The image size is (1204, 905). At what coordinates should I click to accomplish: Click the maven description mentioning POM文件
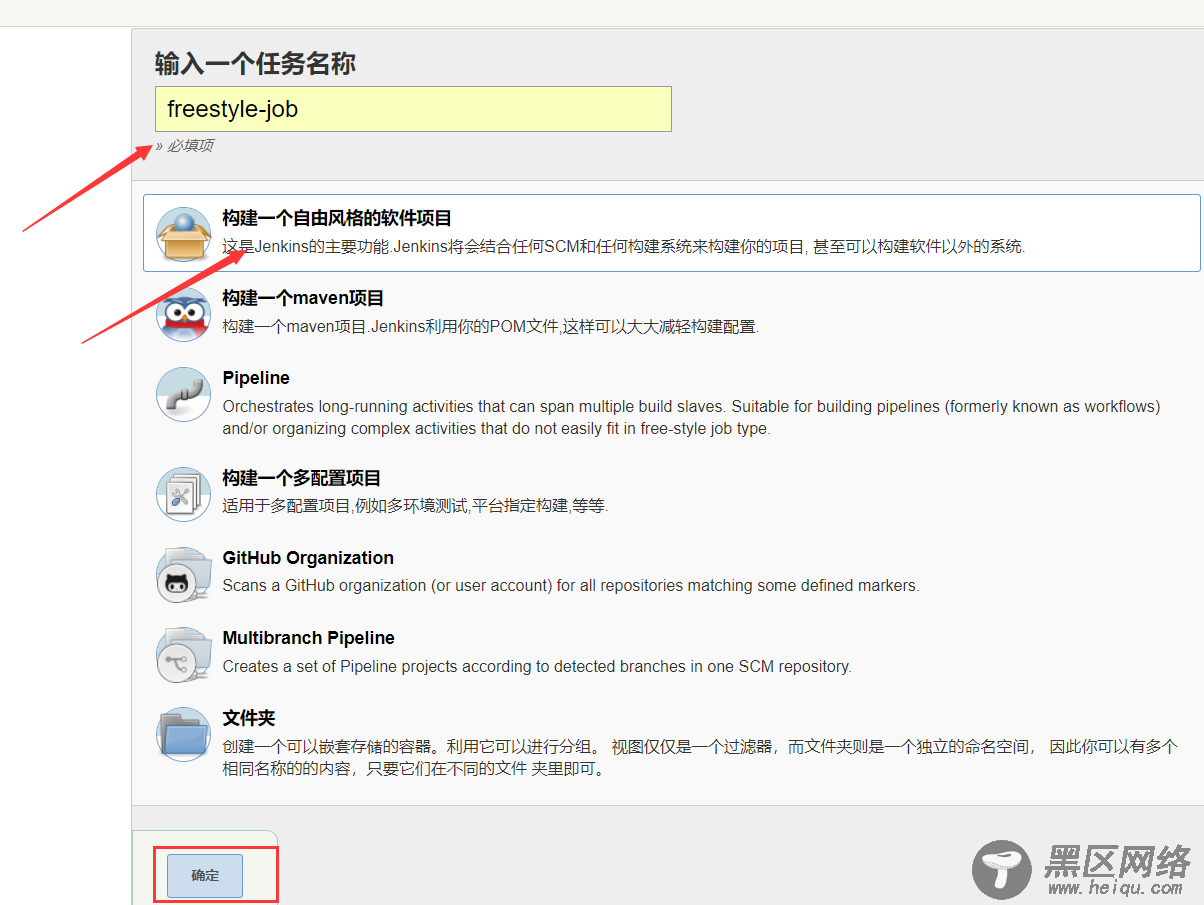point(491,326)
